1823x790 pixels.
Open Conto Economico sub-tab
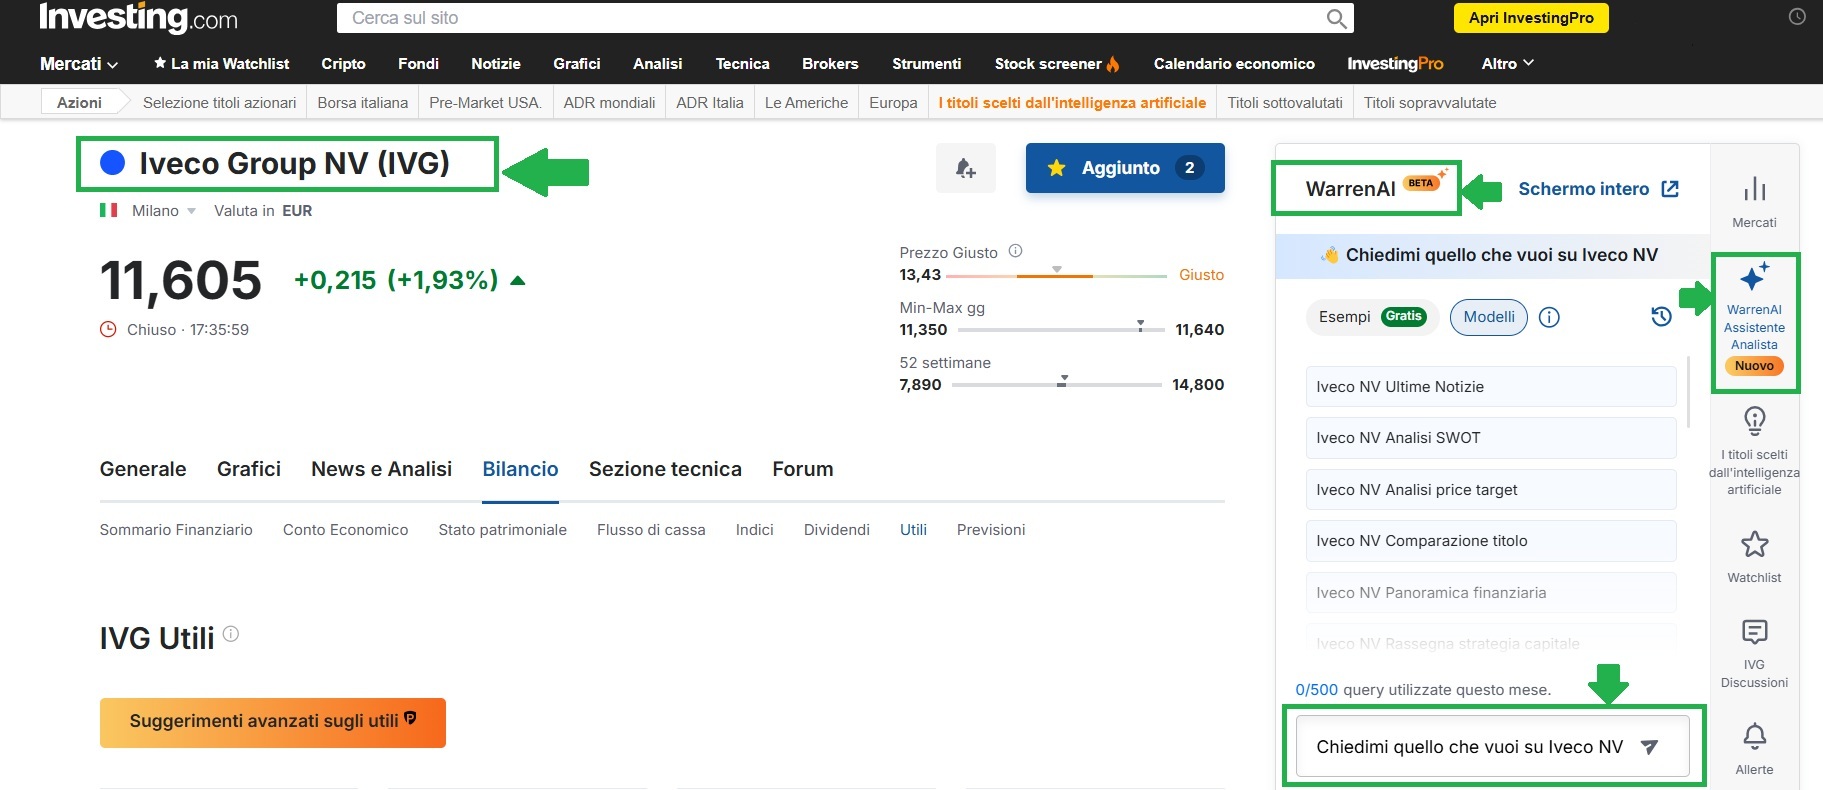coord(345,530)
